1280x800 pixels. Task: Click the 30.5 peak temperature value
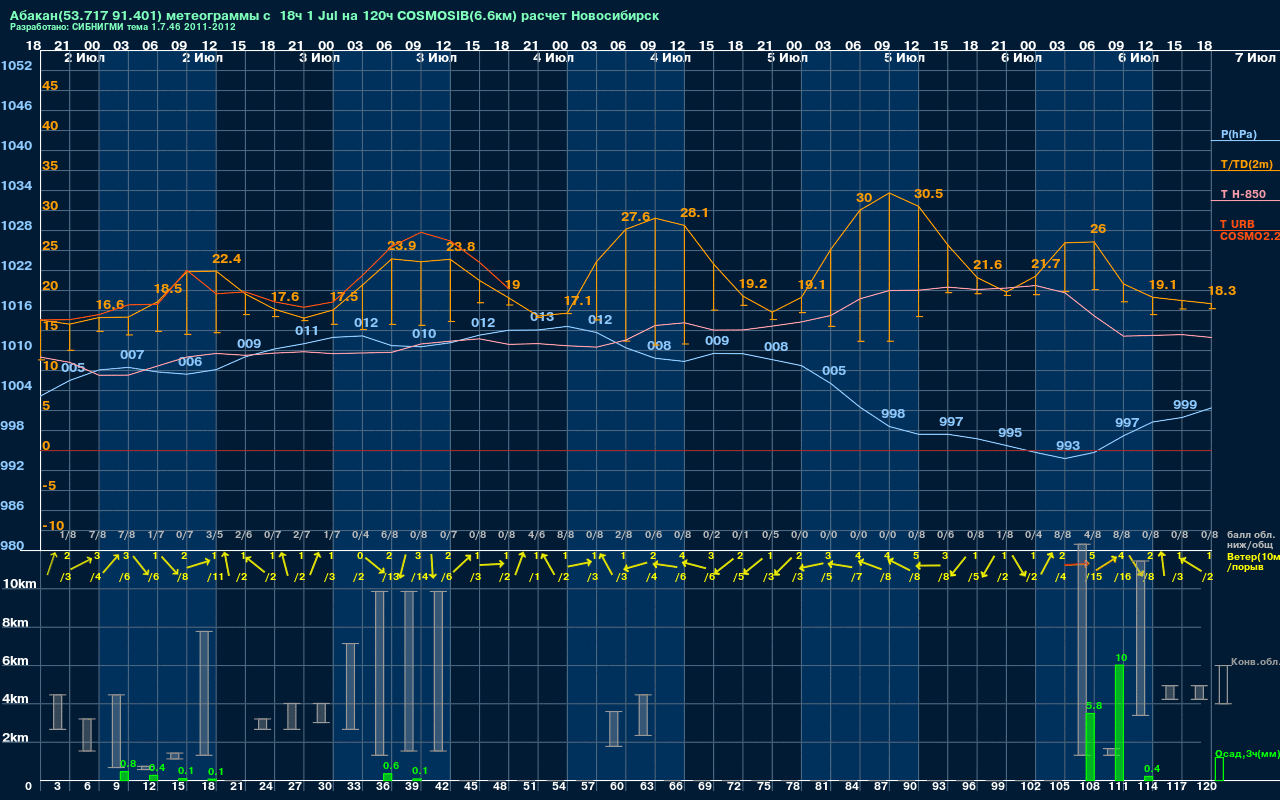click(x=928, y=194)
